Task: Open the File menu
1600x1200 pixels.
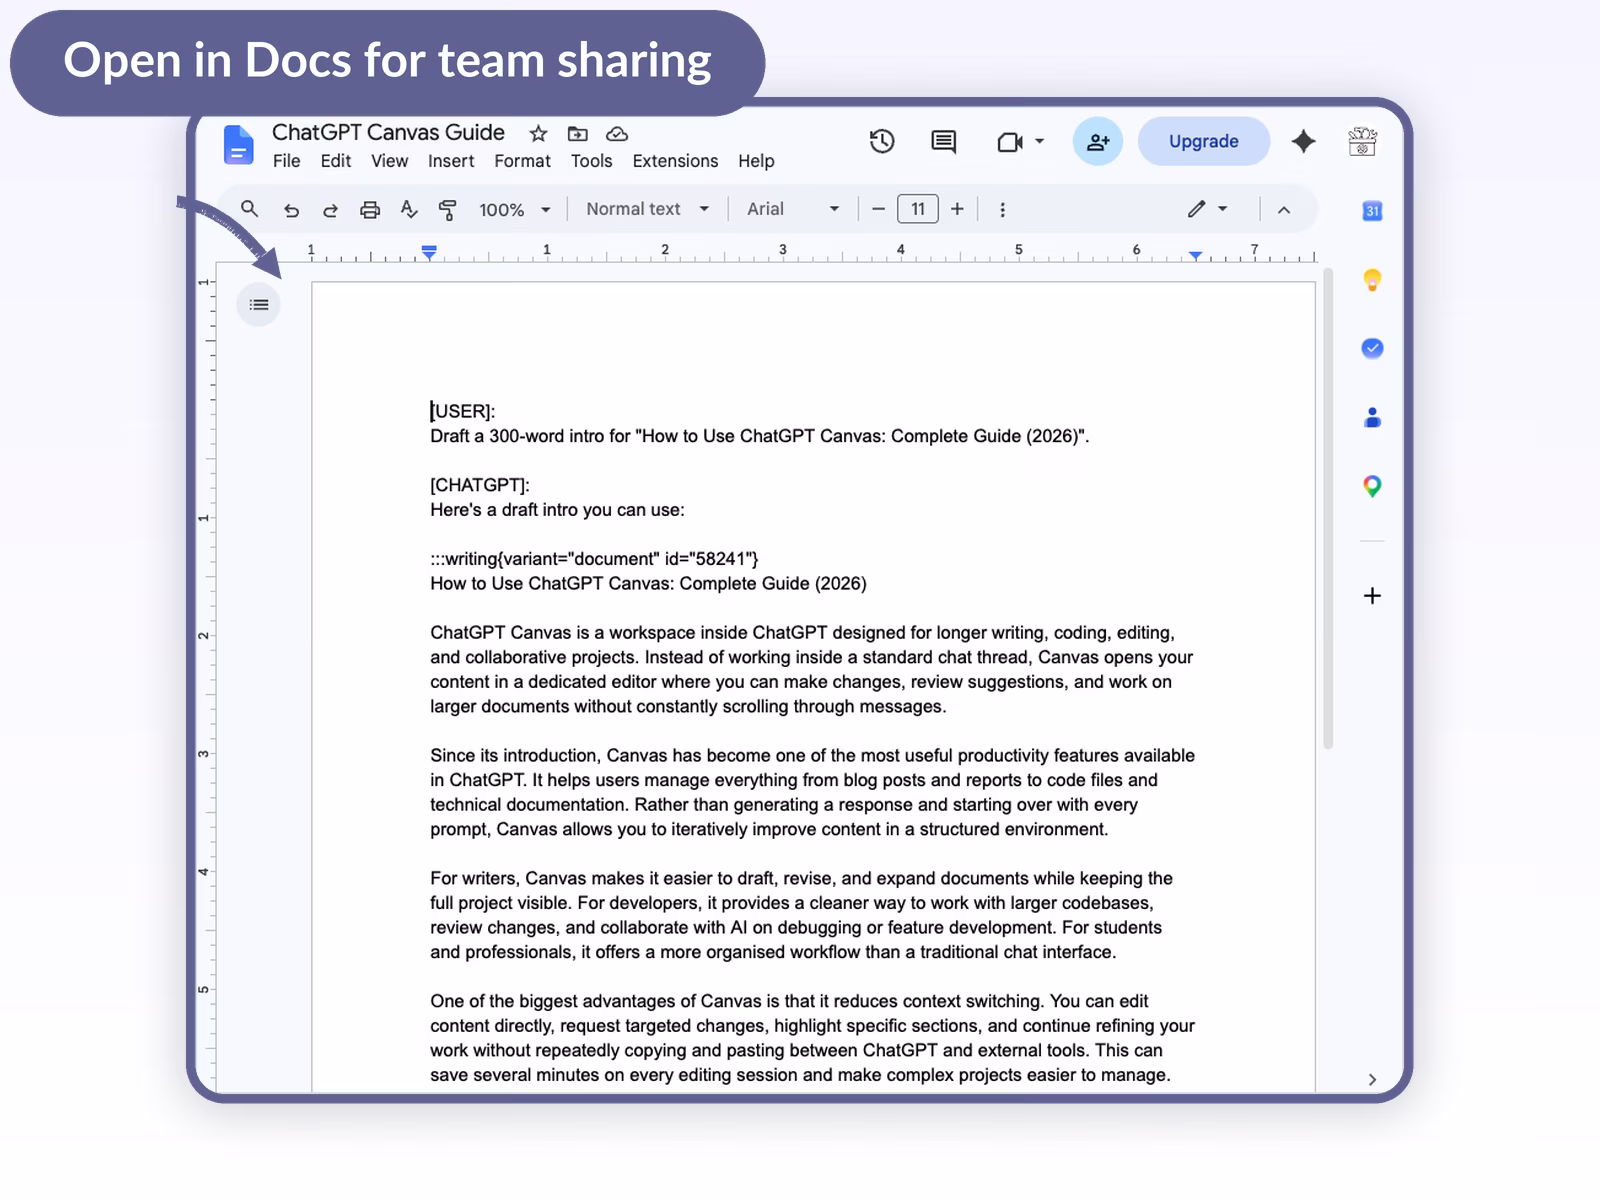Action: click(x=286, y=161)
